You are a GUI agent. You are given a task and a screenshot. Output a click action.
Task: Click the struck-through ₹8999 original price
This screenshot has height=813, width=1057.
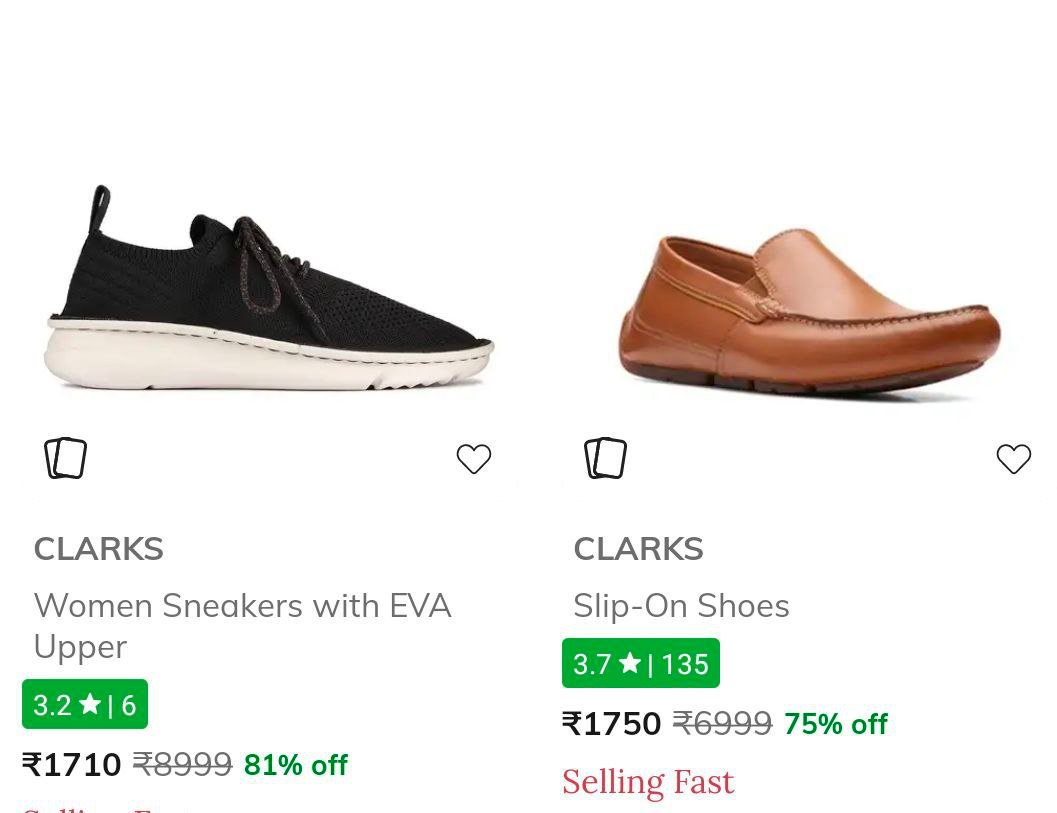pyautogui.click(x=183, y=765)
